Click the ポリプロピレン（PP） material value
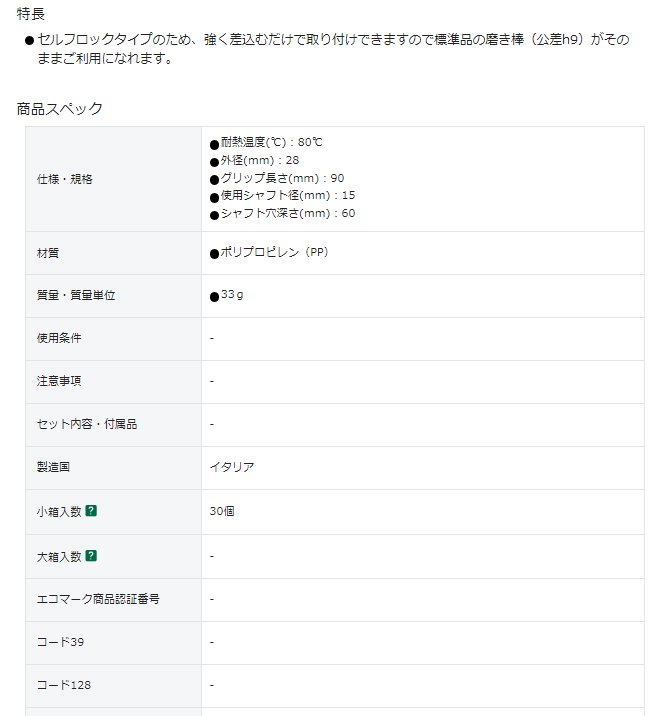This screenshot has height=716, width=658. [x=270, y=253]
